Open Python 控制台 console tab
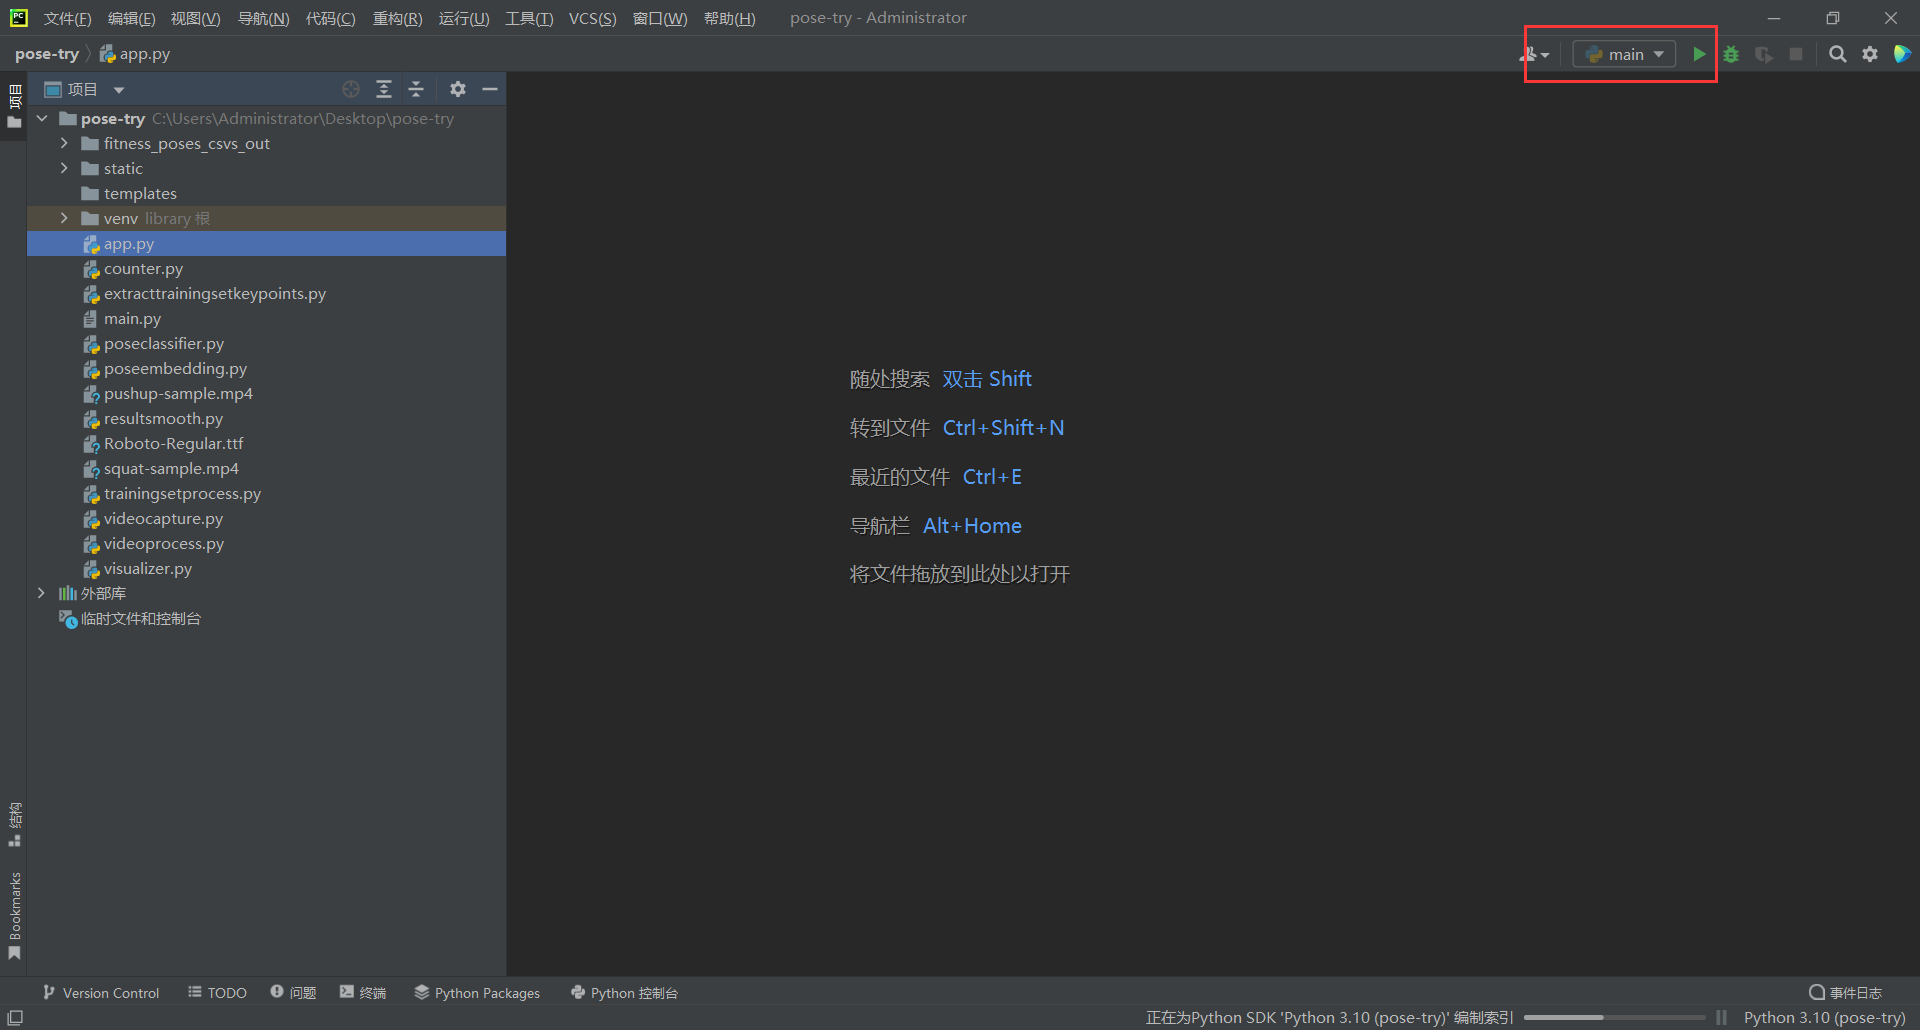Screen dimensions: 1920x1030 tap(624, 992)
